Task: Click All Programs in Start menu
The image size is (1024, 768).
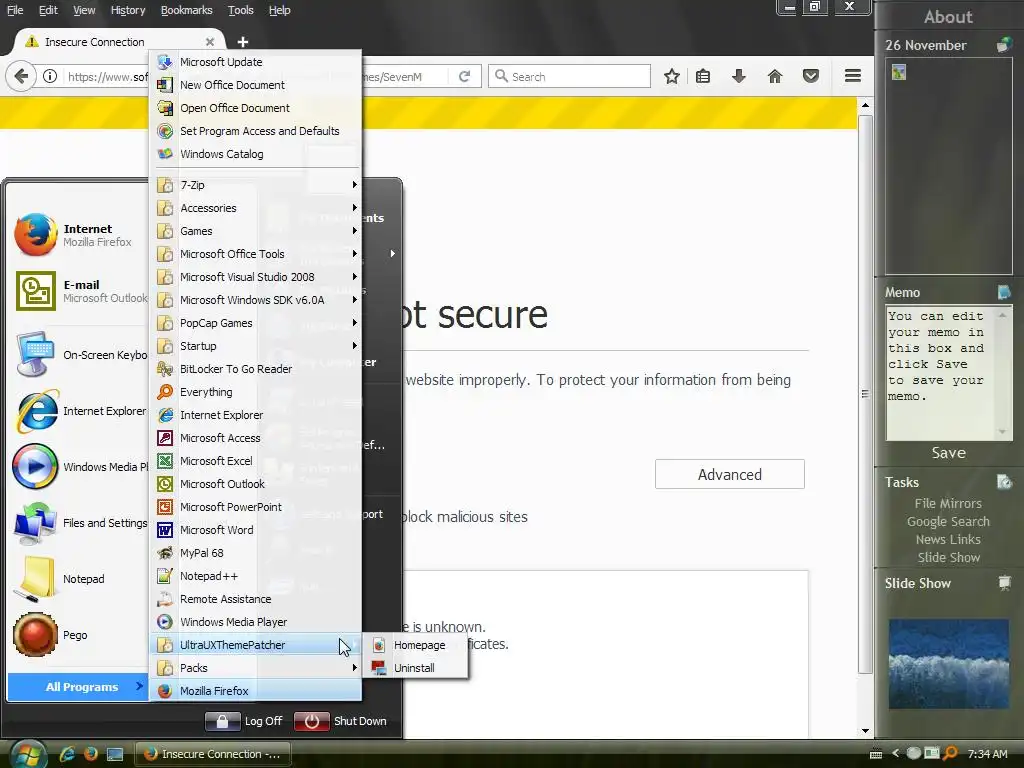Action: (77, 687)
